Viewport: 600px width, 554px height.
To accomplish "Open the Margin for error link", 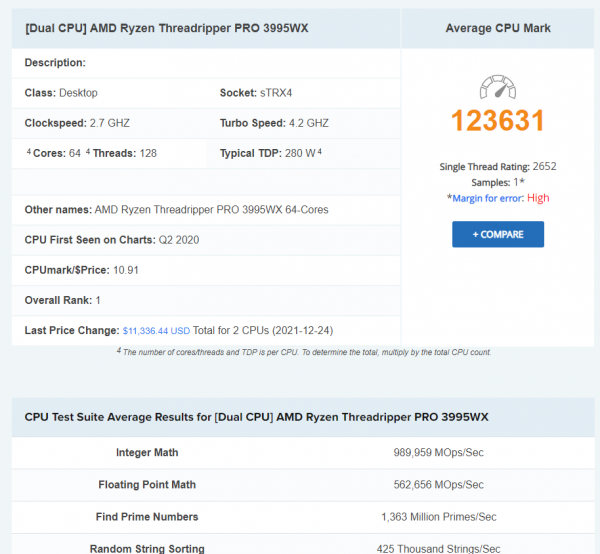I will point(488,198).
